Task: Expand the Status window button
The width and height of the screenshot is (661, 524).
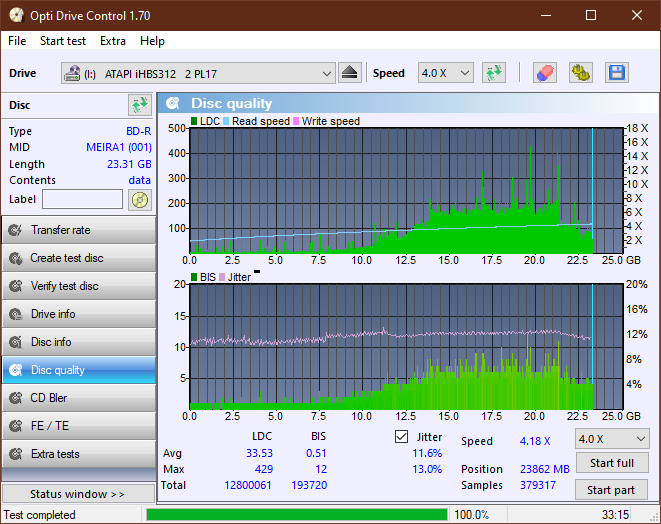Action: (x=78, y=494)
